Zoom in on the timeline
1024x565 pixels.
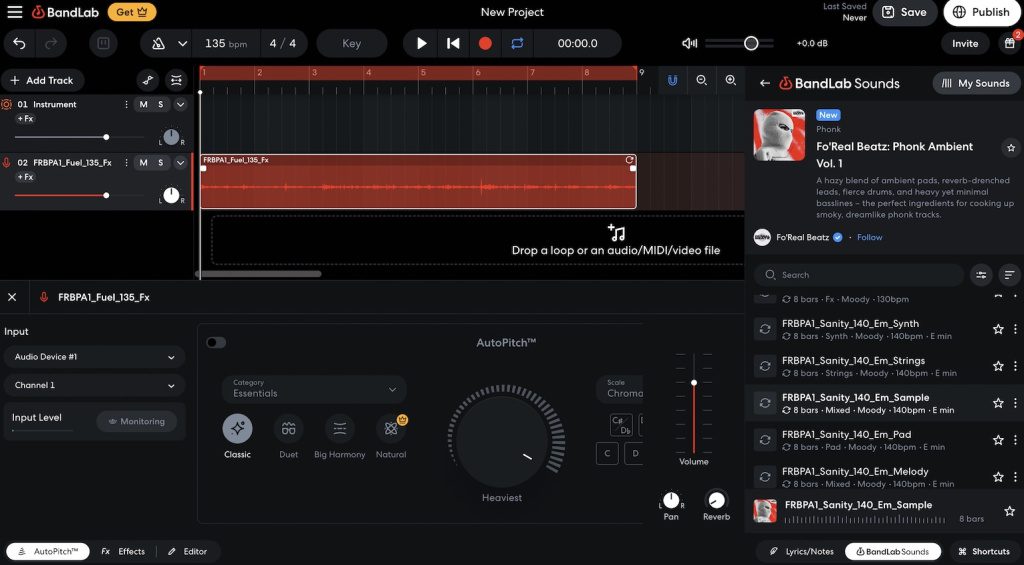click(x=730, y=80)
